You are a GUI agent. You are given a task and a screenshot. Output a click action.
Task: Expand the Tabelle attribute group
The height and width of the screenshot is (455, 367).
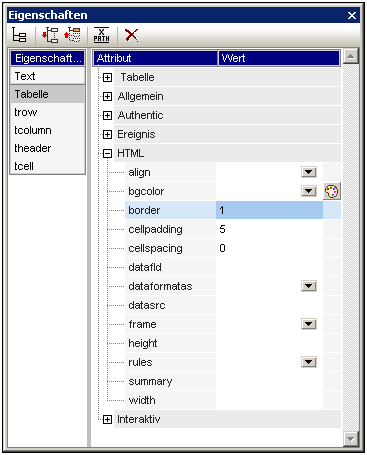click(x=107, y=78)
